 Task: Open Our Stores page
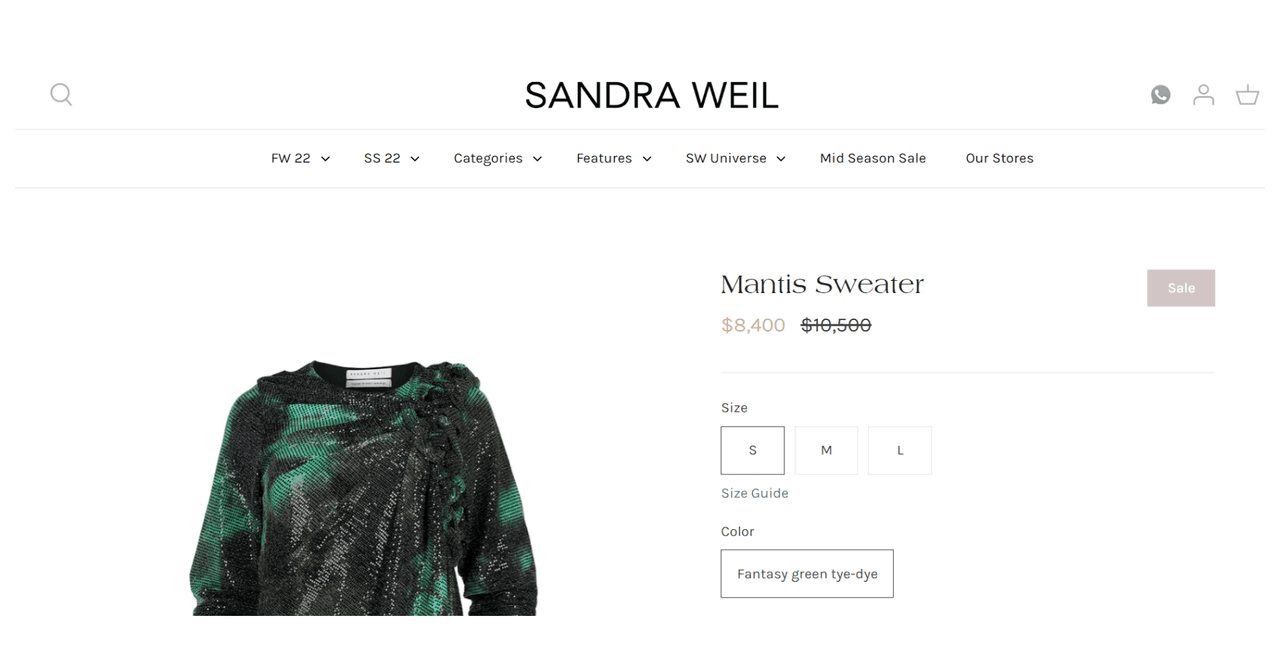999,158
